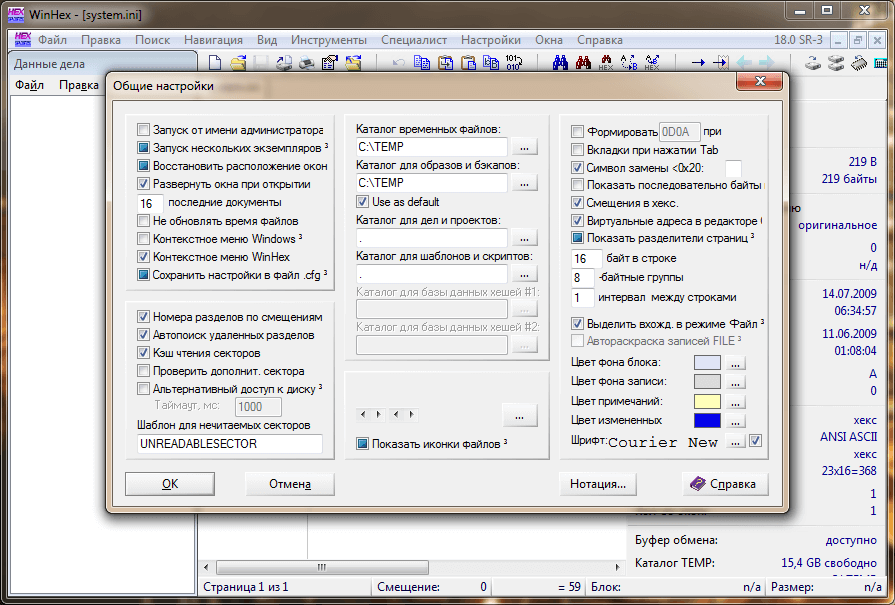This screenshot has width=895, height=605.
Task: Click the Find text binoculars icon
Action: [x=560, y=62]
